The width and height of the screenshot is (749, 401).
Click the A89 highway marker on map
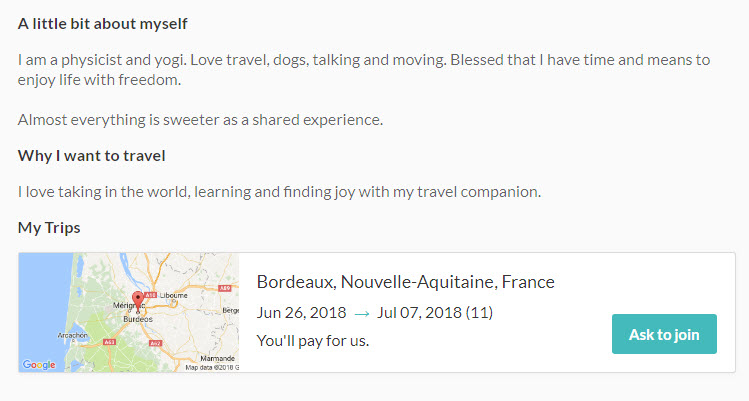(x=225, y=288)
